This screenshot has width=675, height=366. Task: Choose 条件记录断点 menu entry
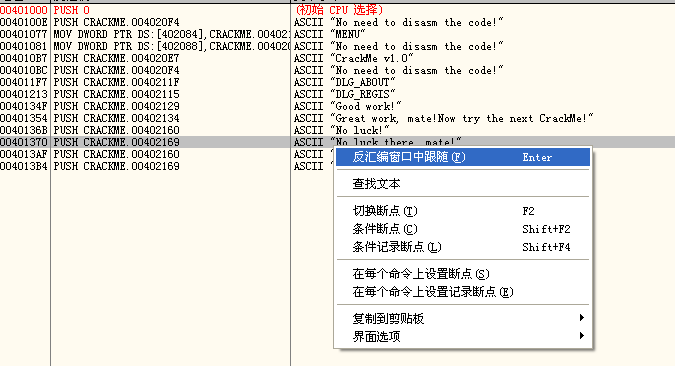[462, 247]
